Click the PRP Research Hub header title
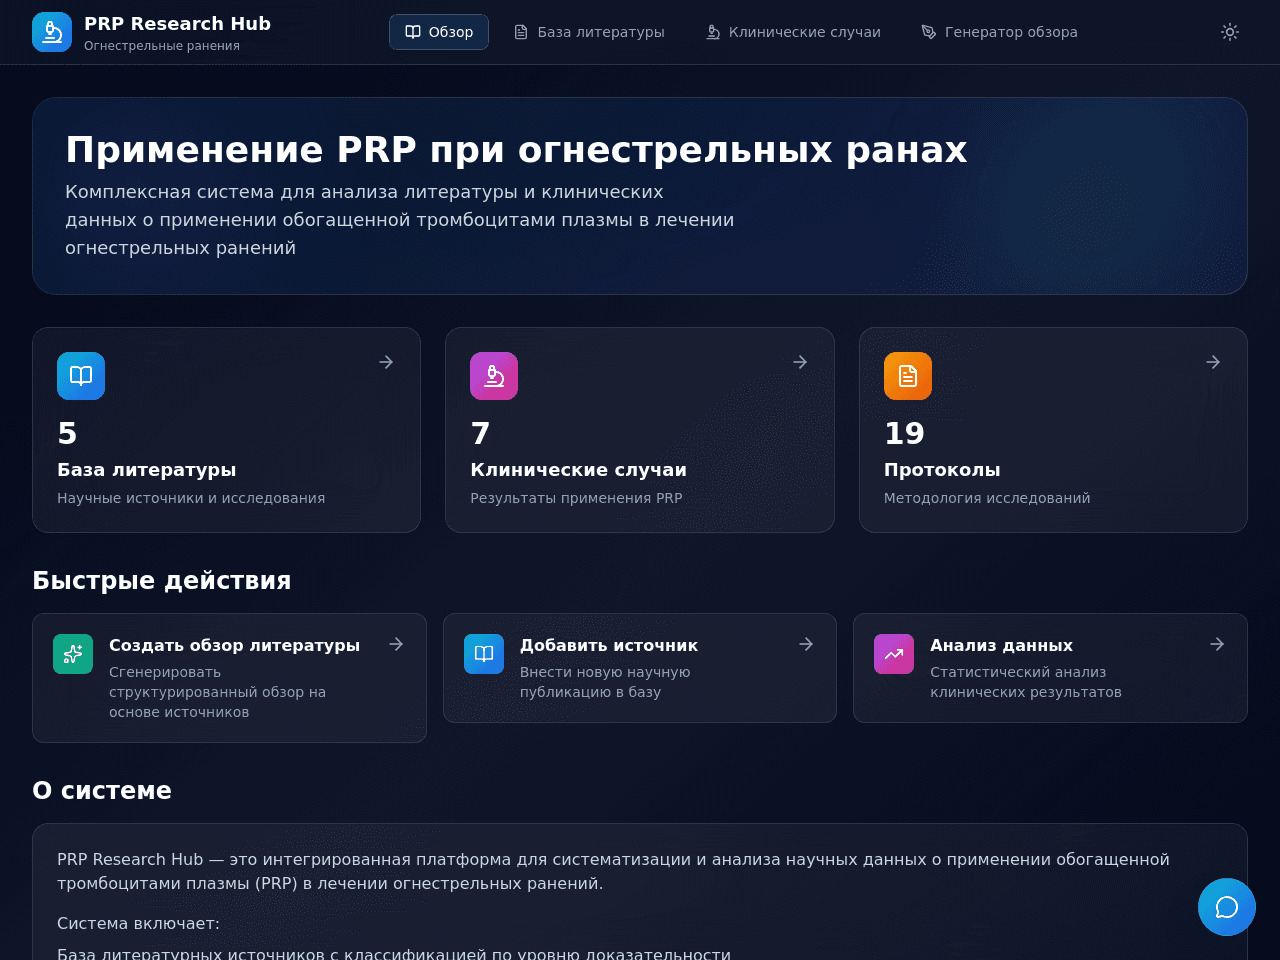The width and height of the screenshot is (1280, 960). (x=177, y=23)
